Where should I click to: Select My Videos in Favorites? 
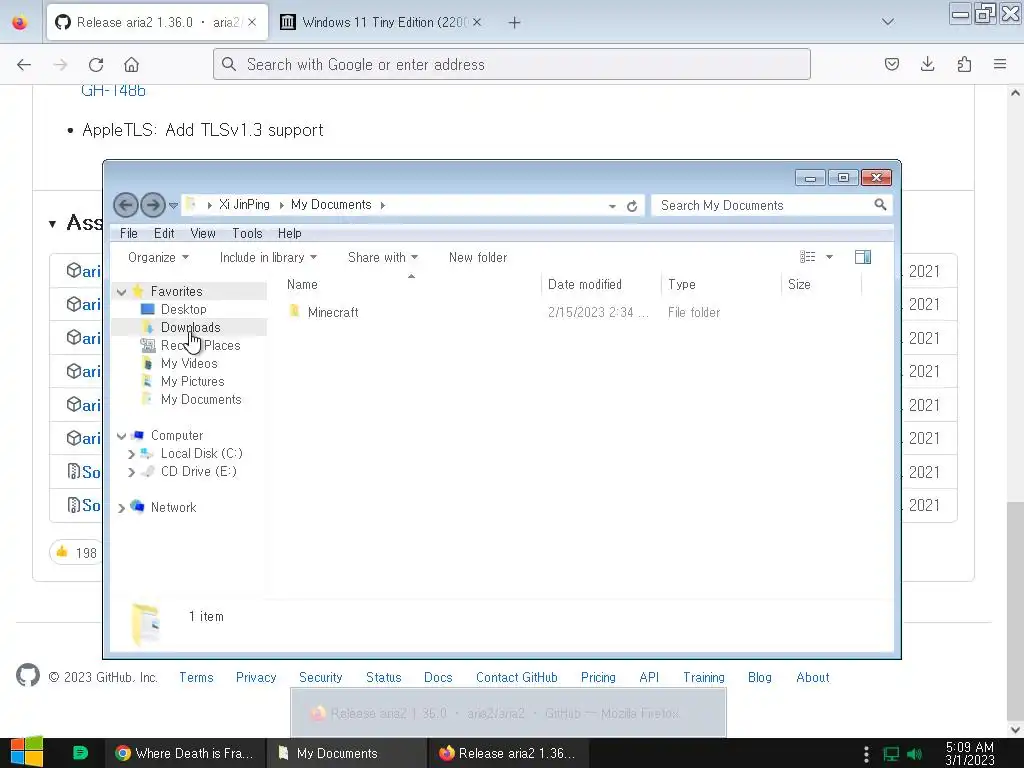[189, 363]
